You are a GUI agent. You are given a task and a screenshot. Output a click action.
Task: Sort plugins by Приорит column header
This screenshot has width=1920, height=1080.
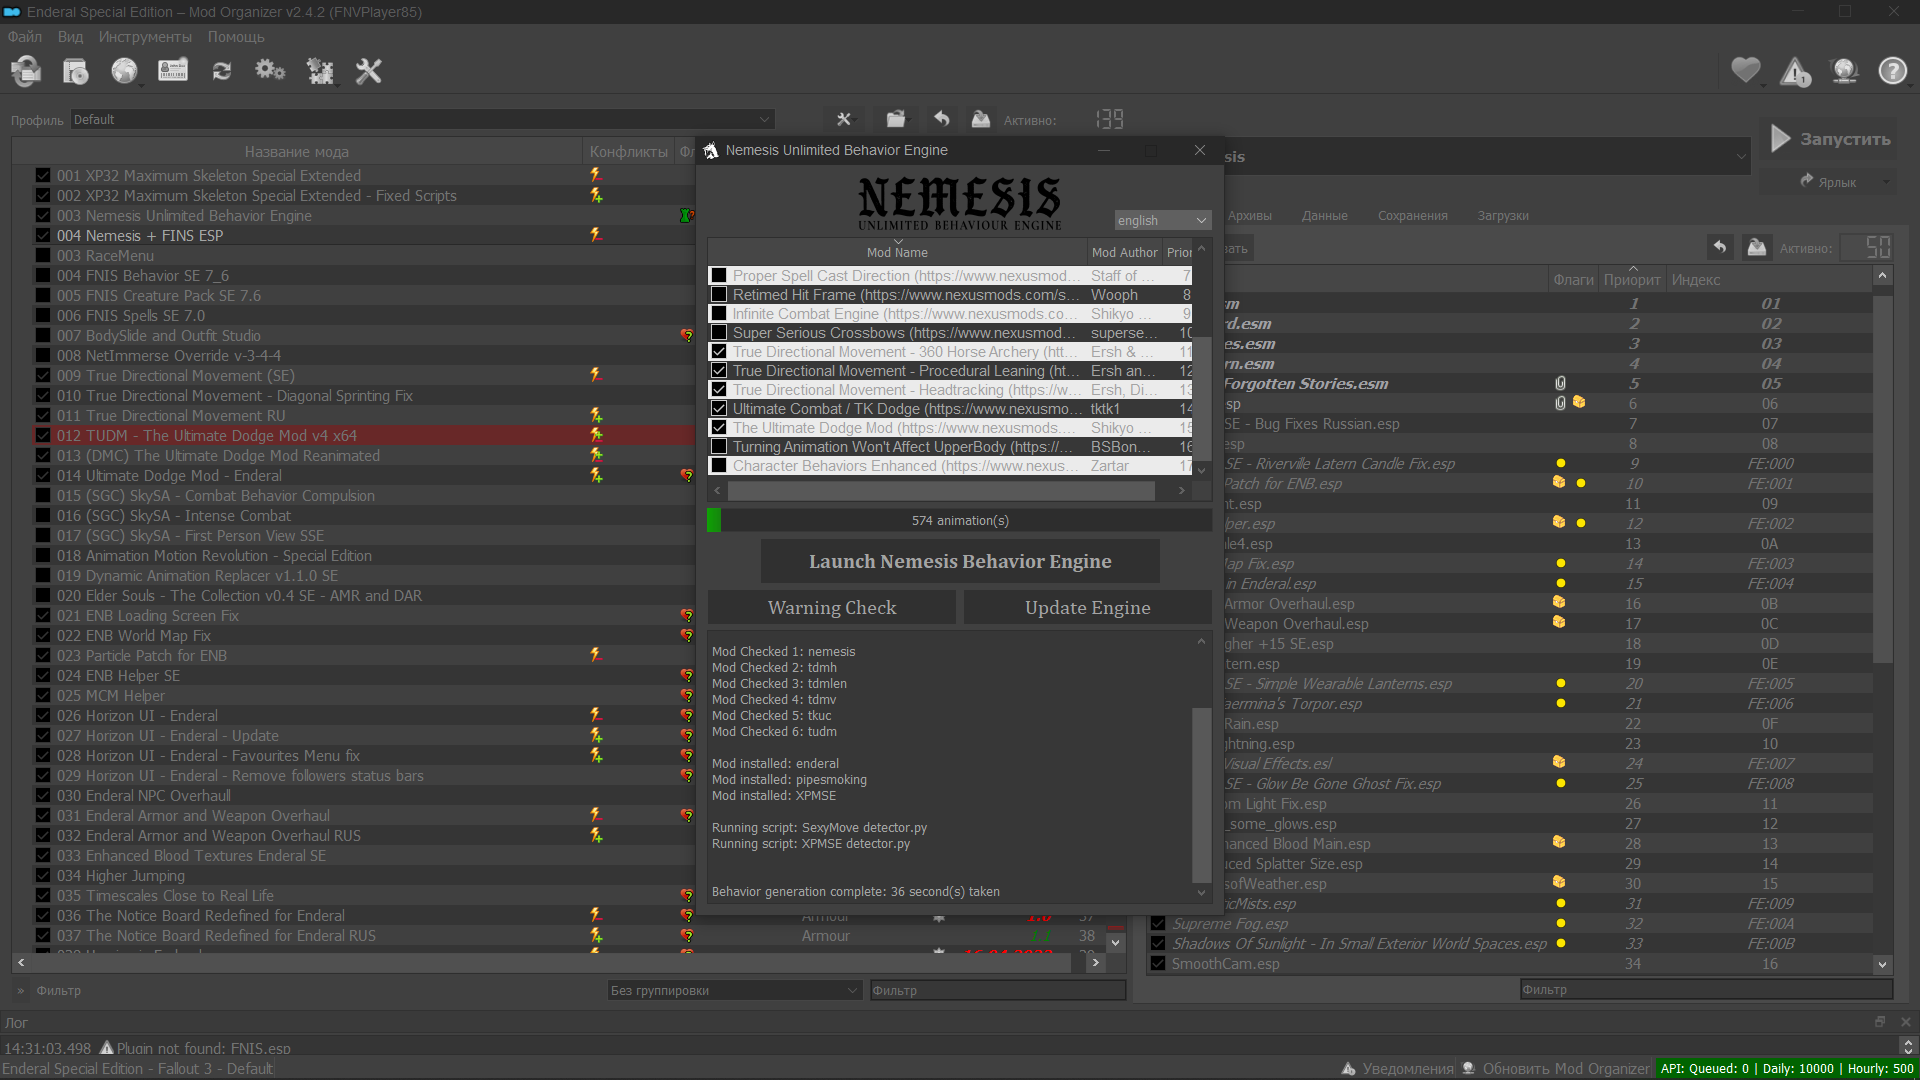pos(1632,280)
